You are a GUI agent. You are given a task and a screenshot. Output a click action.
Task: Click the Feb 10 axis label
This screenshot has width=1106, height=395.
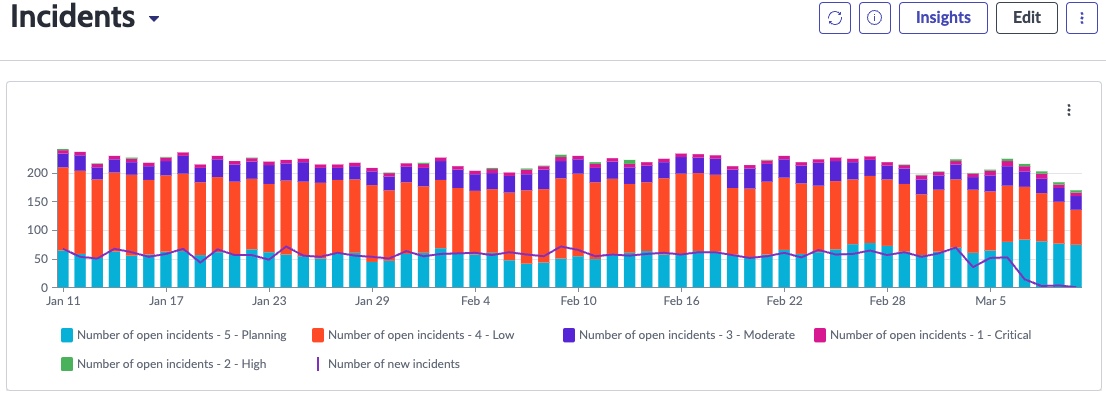tap(578, 301)
